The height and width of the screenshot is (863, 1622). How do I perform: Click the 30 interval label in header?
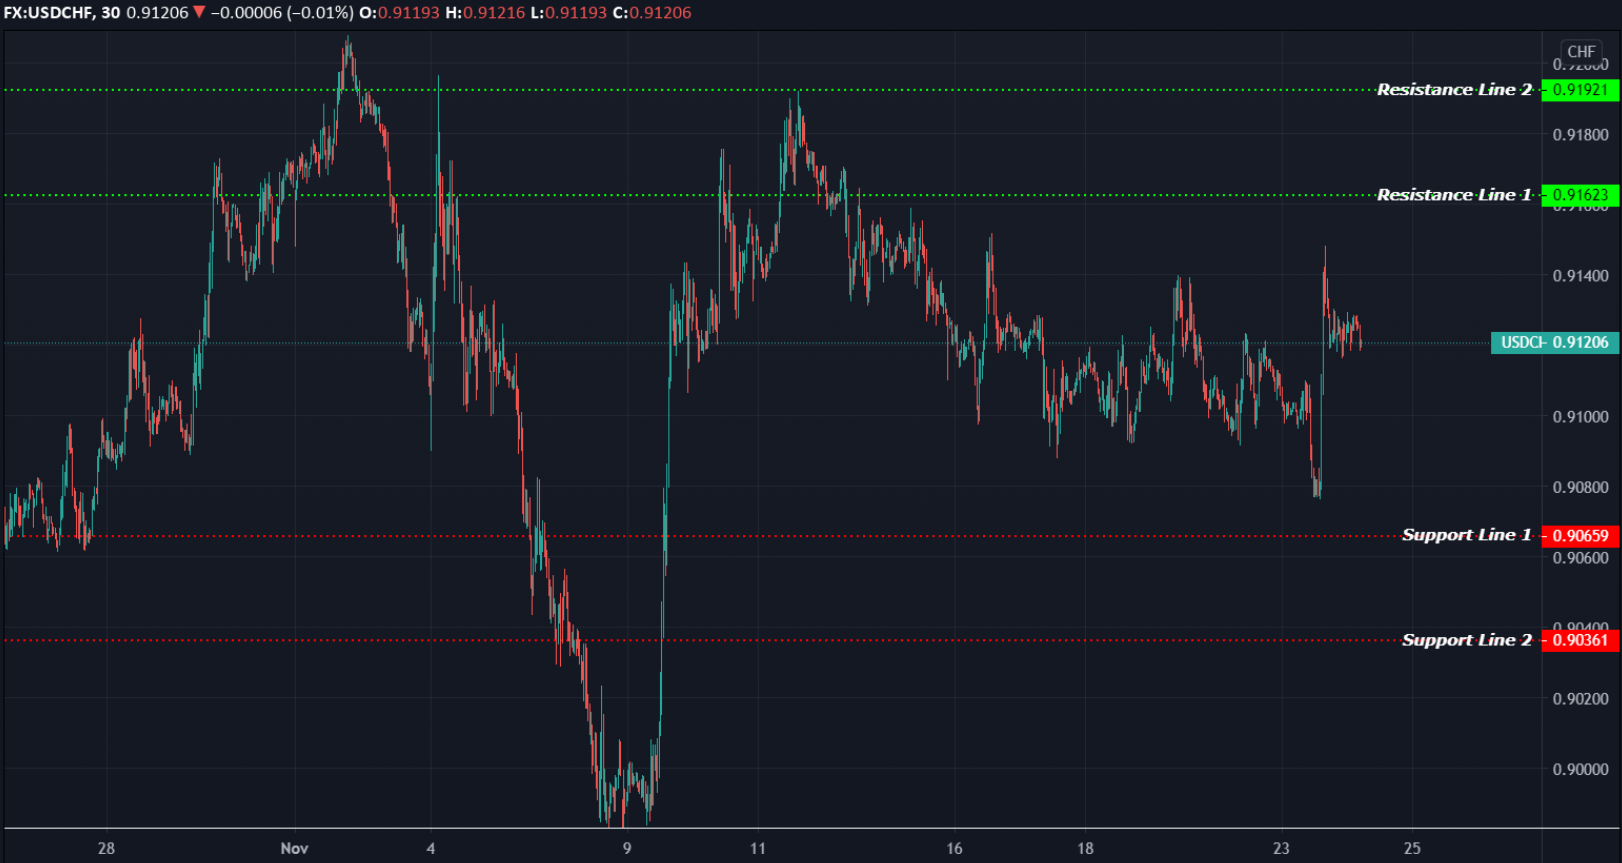point(110,13)
